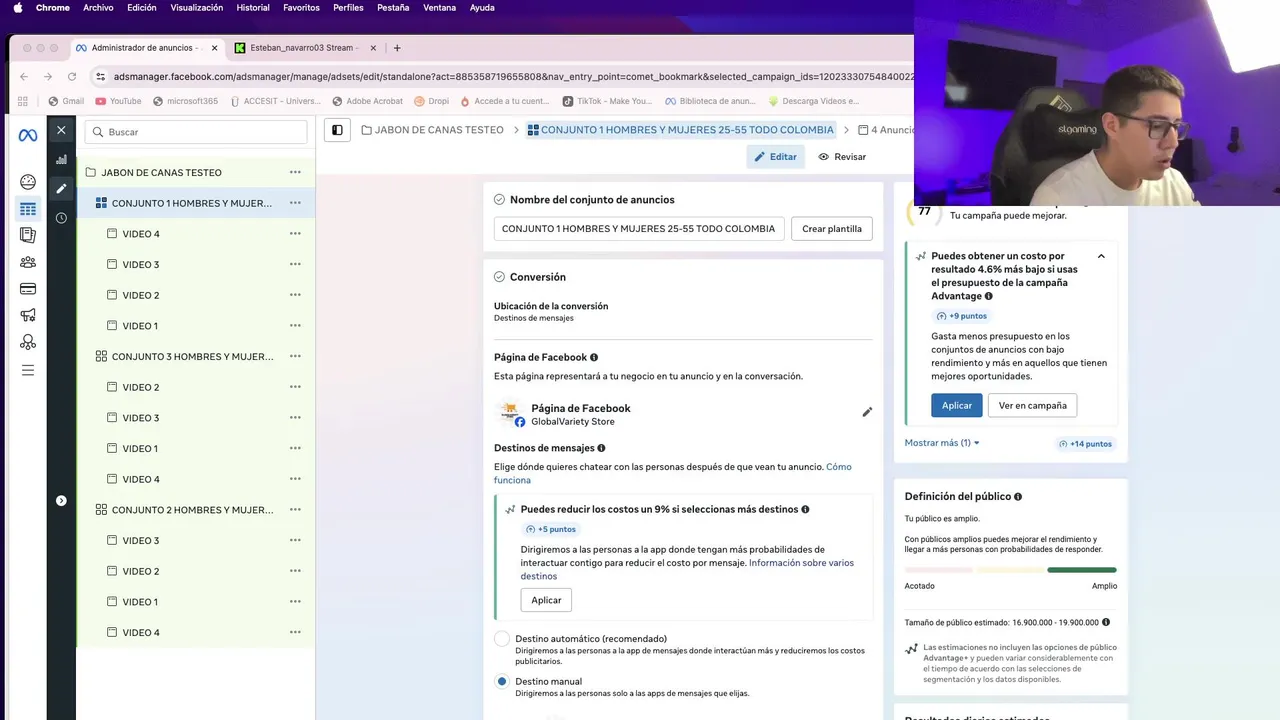Open the Gmail bookmark
1280x720 pixels.
(x=66, y=101)
